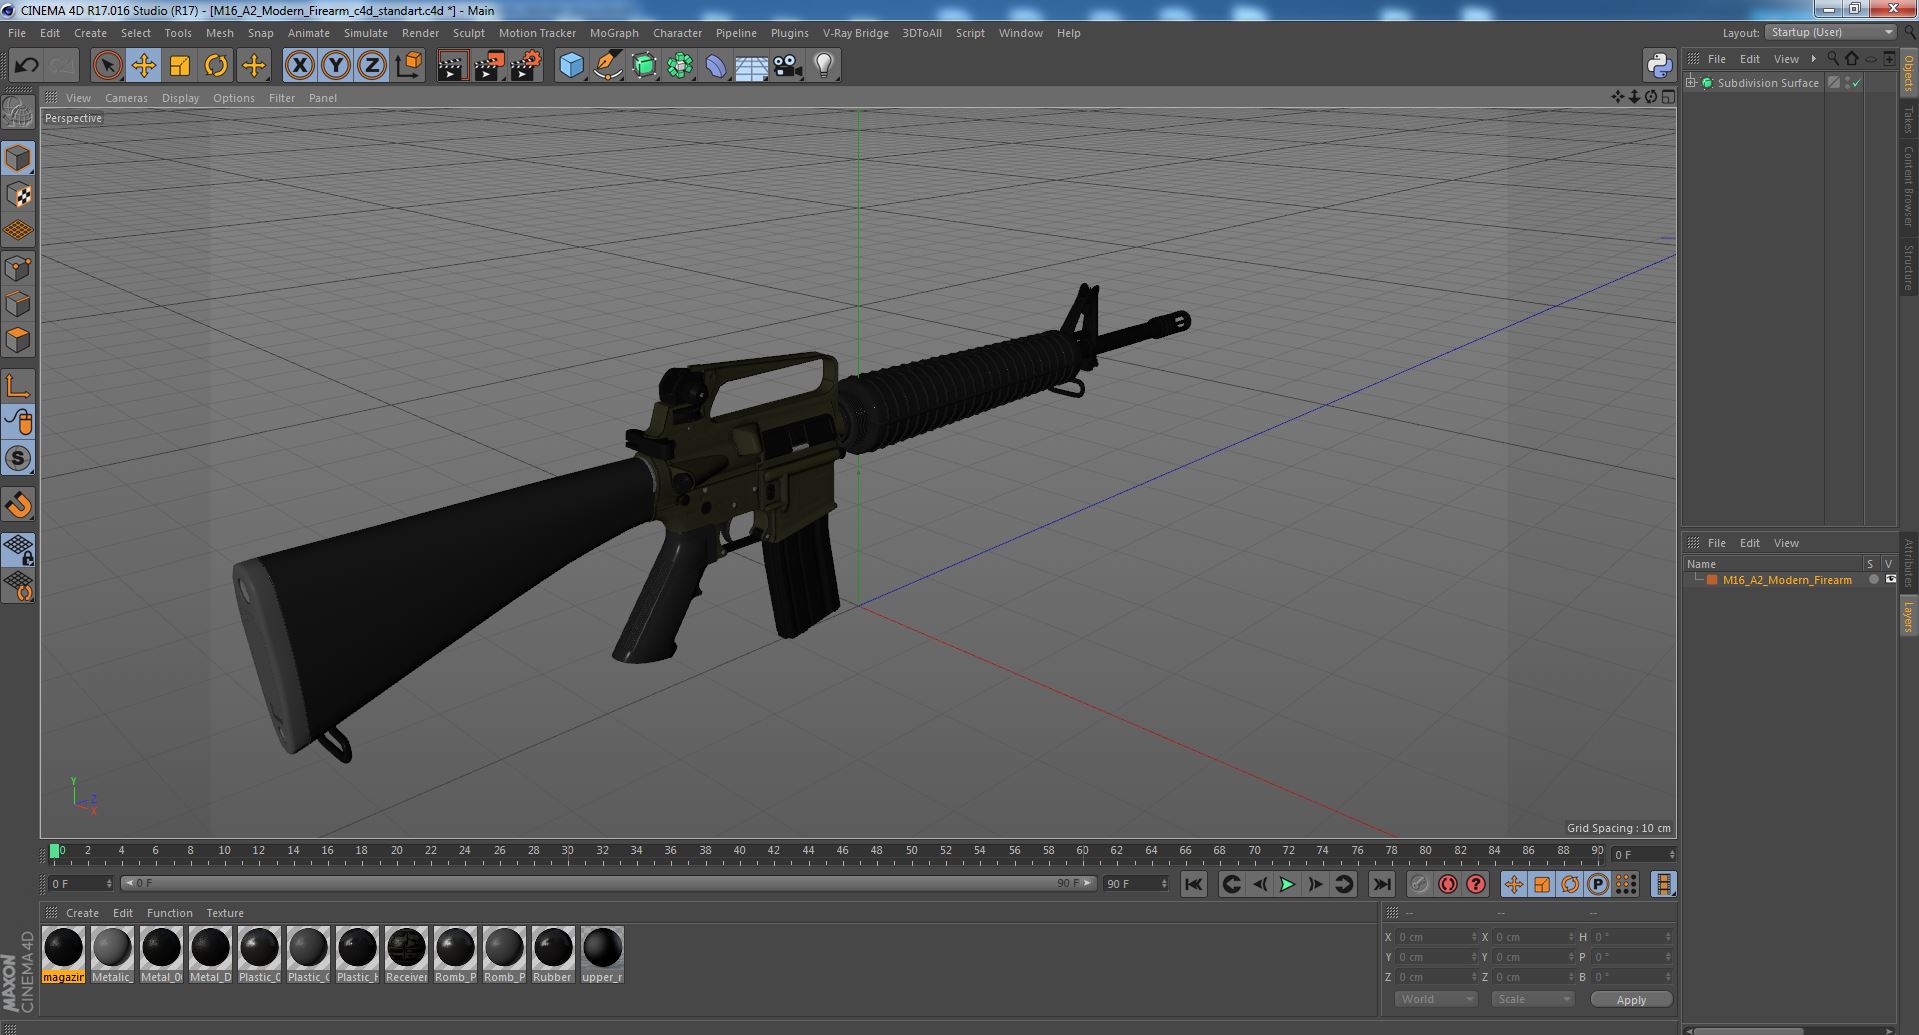Toggle solo for M16_A2_Modern_Firearm layer
Screen dimensions: 1919x1035
(1874, 580)
